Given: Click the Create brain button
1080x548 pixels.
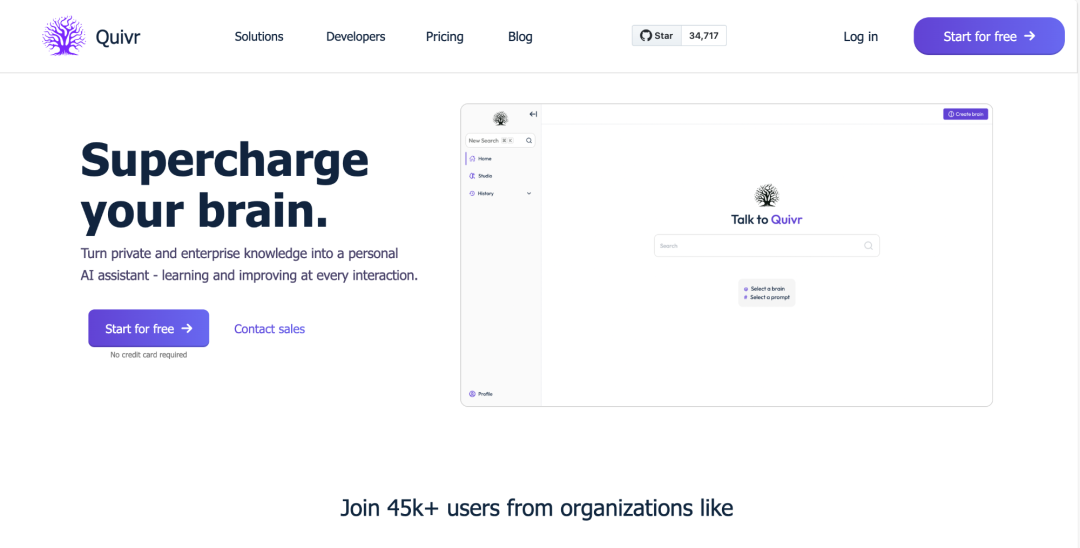Looking at the screenshot, I should click(x=965, y=114).
